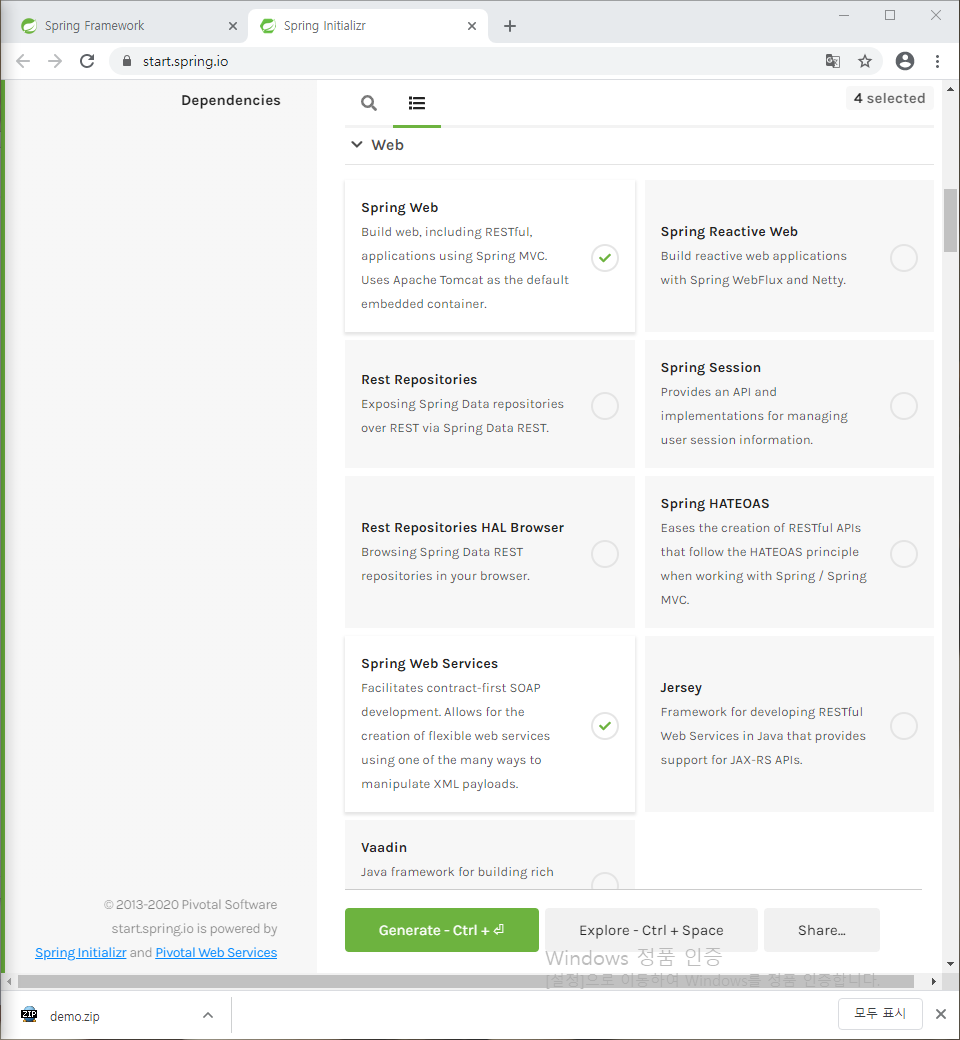
Task: Open a new browser tab
Action: 510,26
